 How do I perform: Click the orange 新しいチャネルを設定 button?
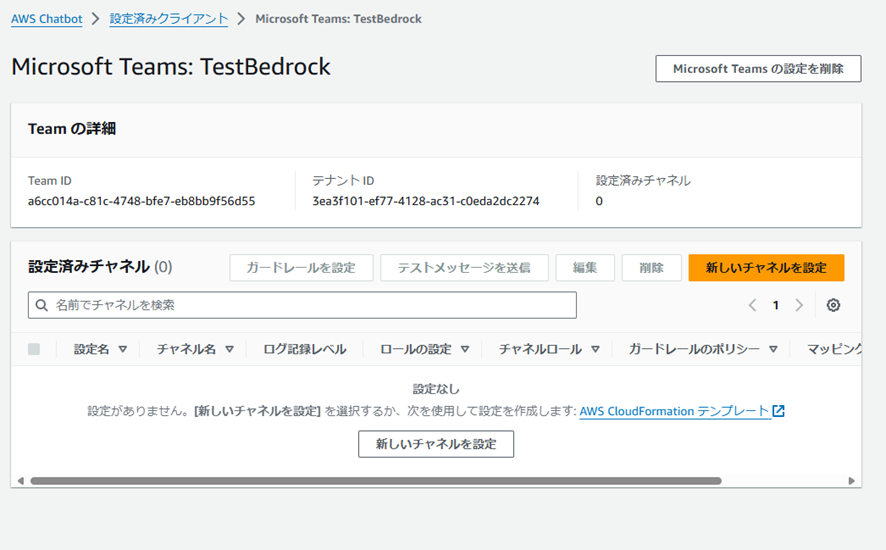[766, 267]
